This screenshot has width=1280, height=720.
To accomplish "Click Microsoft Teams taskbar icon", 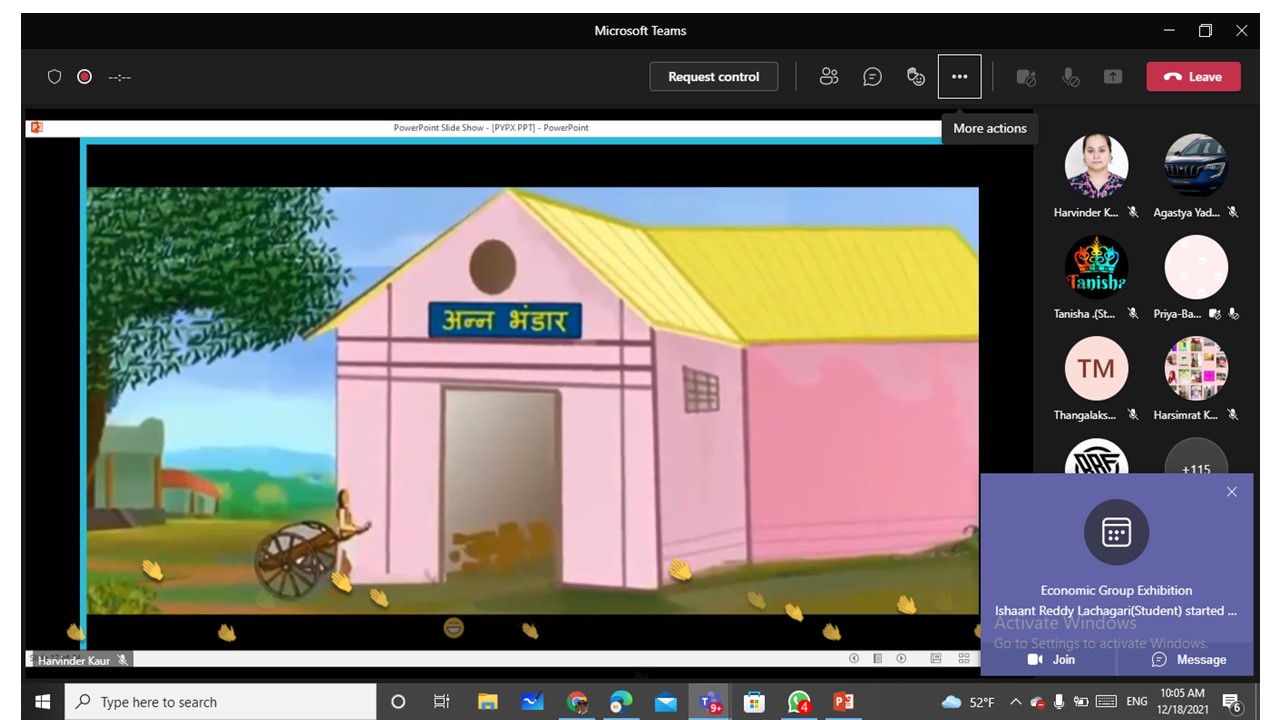I will 710,702.
